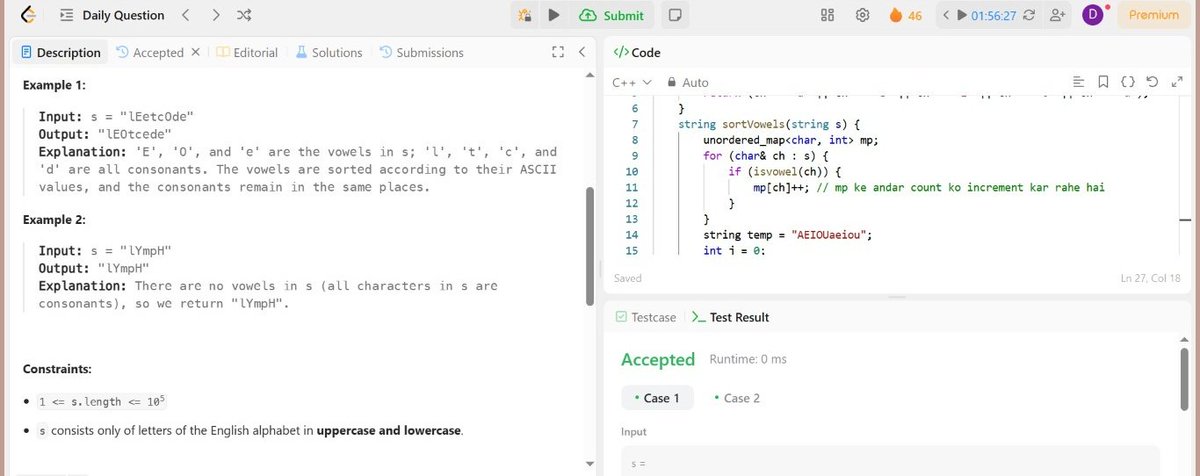Screen dimensions: 1200x476
Task: Open the Editorial tab
Action: (x=247, y=52)
